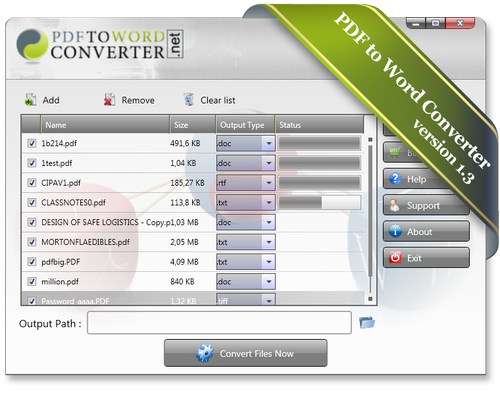Select the 1b214.pdf file name
Image resolution: width=500 pixels, height=395 pixels.
click(59, 143)
